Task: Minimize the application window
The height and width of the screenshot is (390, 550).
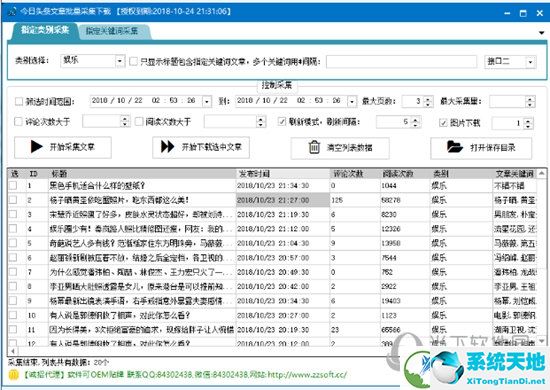Action: 507,13
